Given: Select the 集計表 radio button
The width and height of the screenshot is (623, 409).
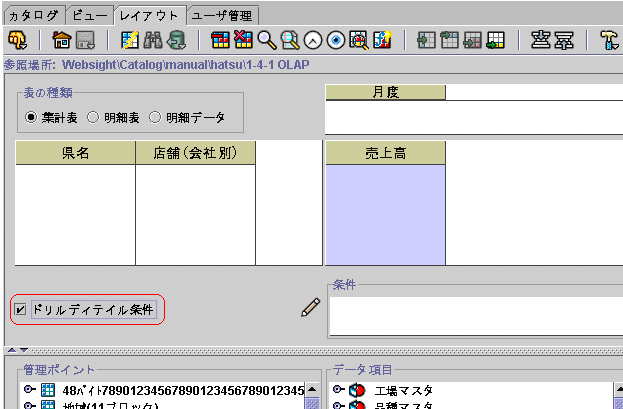Looking at the screenshot, I should pyautogui.click(x=31, y=117).
